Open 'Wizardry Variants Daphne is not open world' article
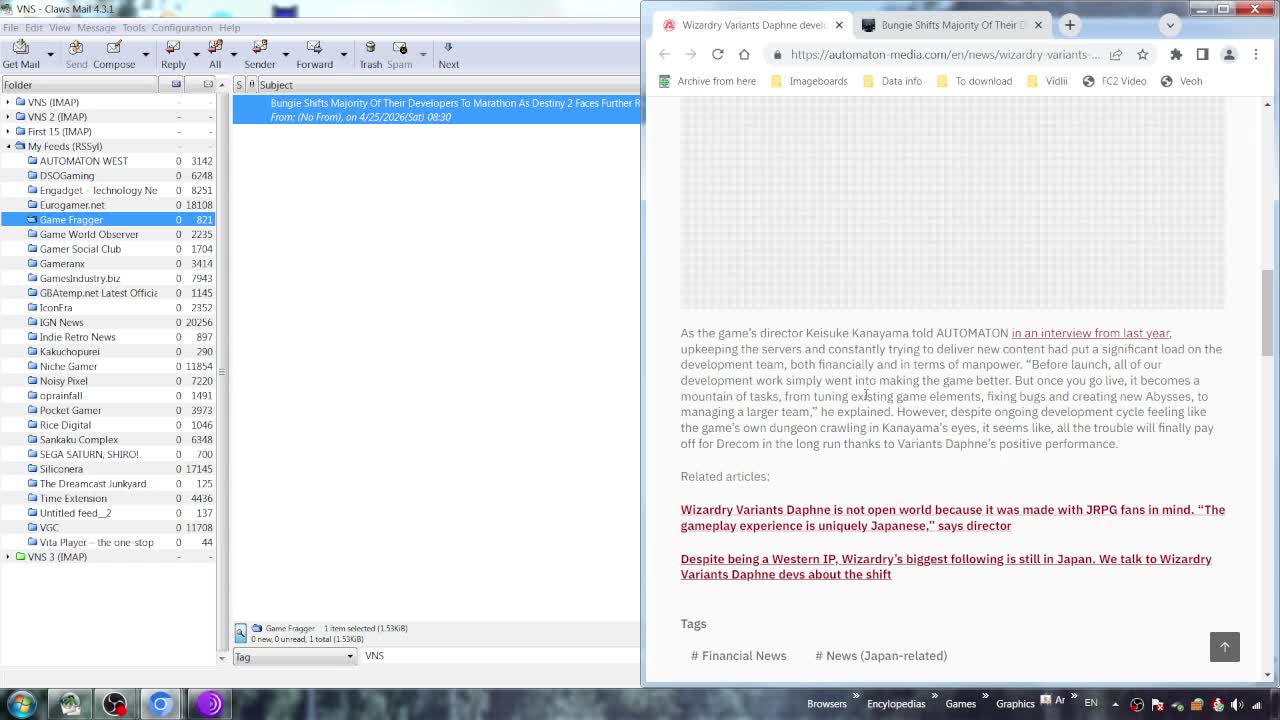Viewport: 1280px width, 720px height. coord(952,518)
